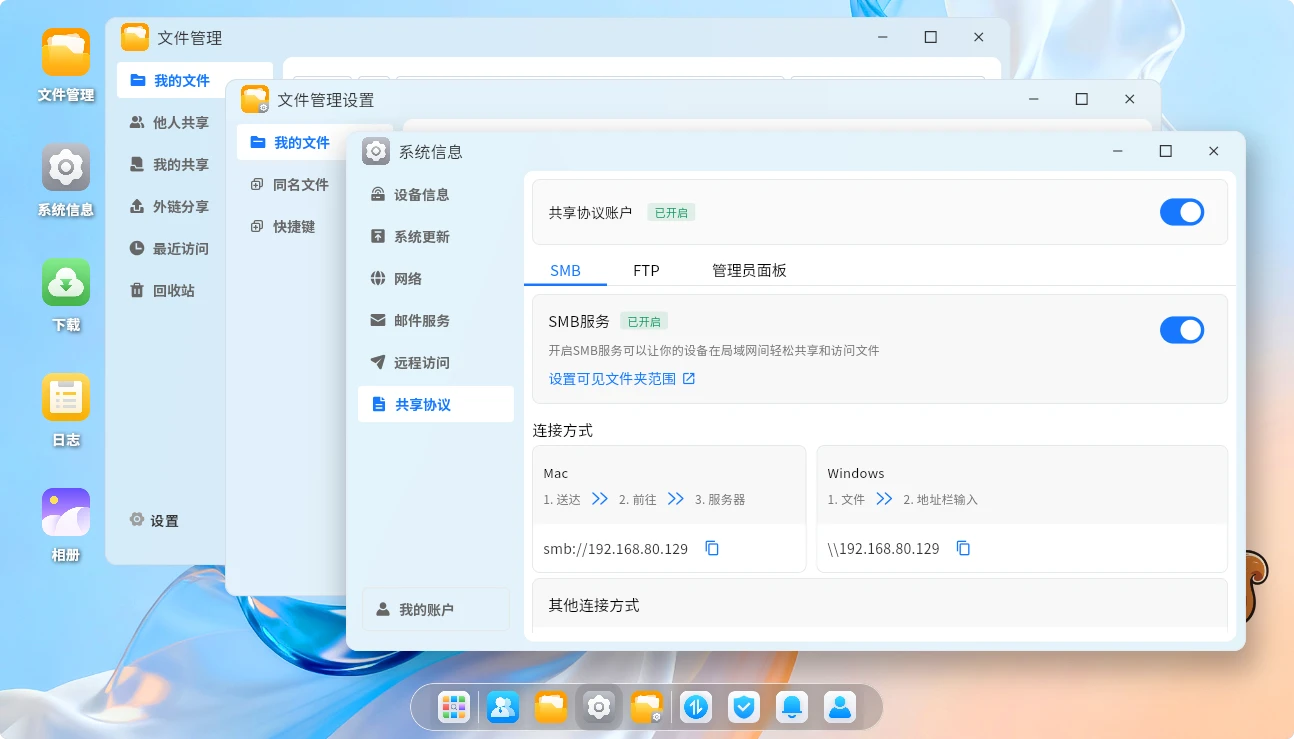This screenshot has width=1294, height=739.
Task: Click the user profile icon in dock
Action: [840, 708]
